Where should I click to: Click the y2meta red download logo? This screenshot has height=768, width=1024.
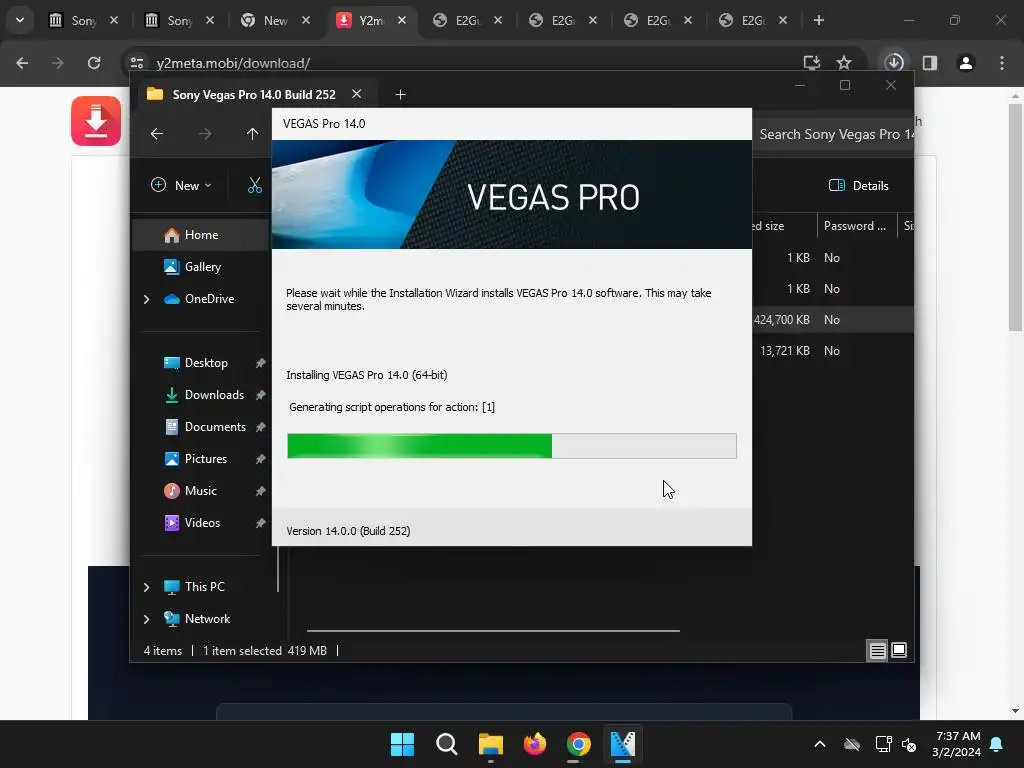96,121
